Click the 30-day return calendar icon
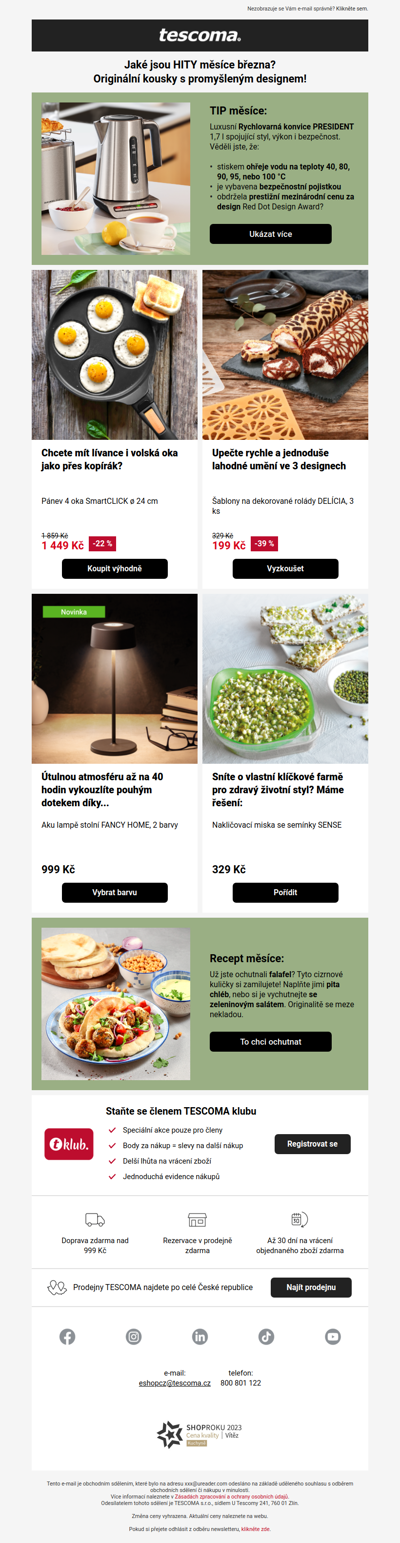400x1543 pixels. point(298,1219)
